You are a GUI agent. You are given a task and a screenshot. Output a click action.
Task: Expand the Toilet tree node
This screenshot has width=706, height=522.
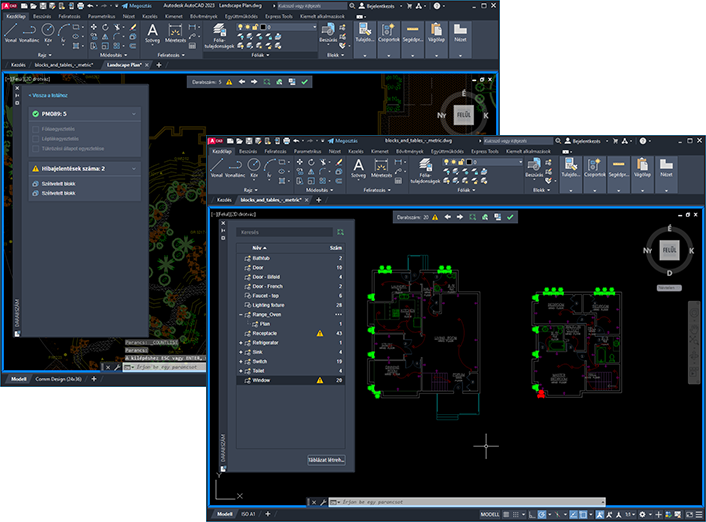(241, 371)
